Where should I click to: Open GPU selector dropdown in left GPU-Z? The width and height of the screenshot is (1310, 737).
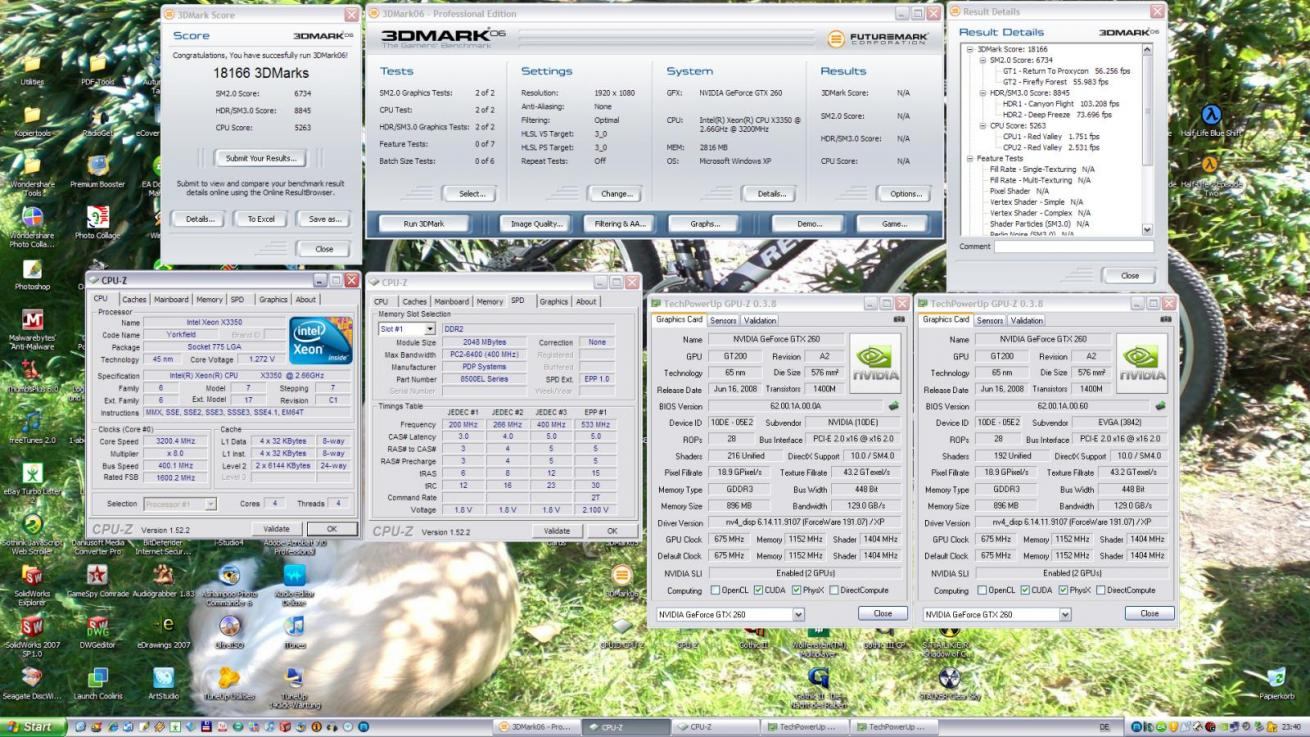[730, 614]
